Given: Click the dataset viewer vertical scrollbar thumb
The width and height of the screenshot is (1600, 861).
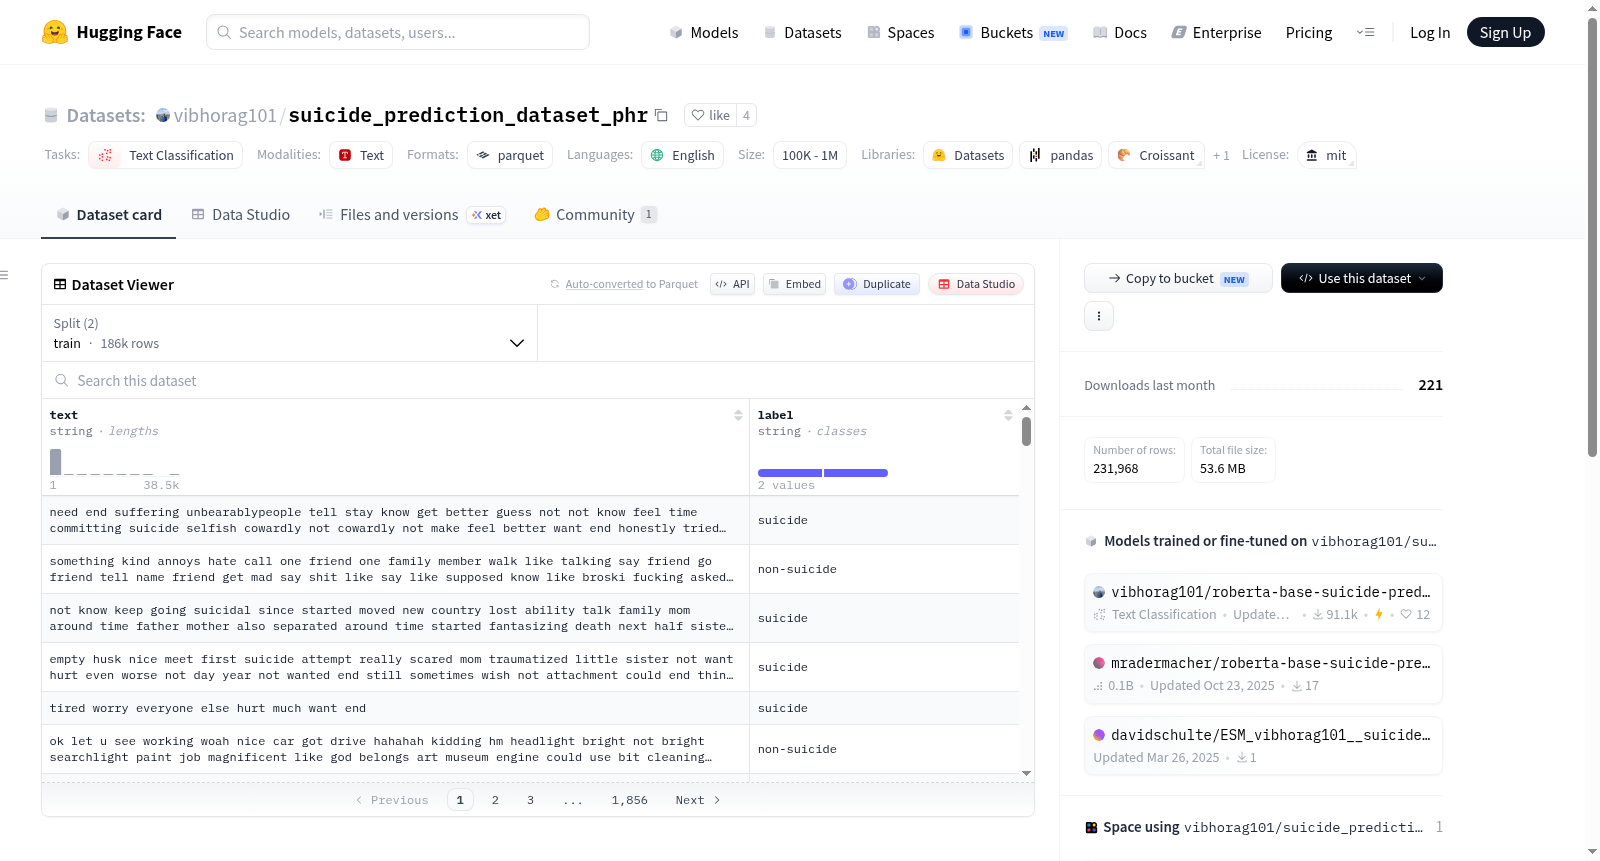Looking at the screenshot, I should pos(1026,431).
